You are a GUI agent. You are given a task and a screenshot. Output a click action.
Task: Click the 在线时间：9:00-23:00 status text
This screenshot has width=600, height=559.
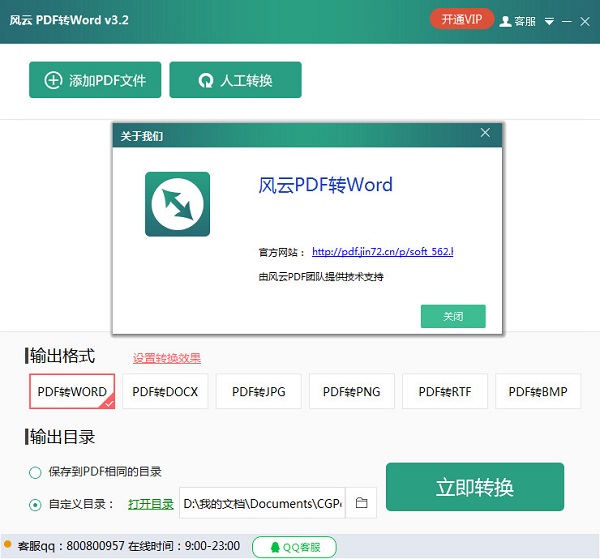click(x=184, y=546)
